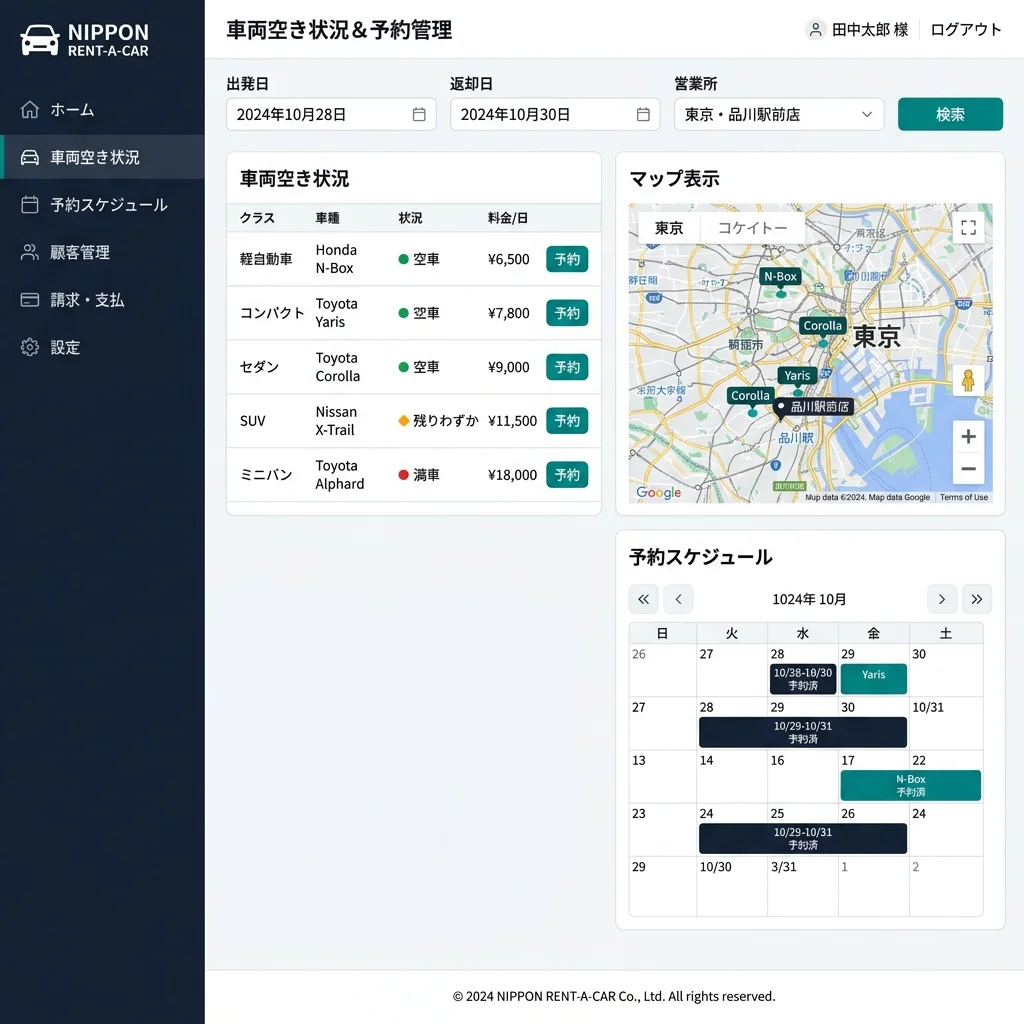This screenshot has height=1024, width=1024.
Task: Click the 返却日 date field
Action: click(x=555, y=114)
